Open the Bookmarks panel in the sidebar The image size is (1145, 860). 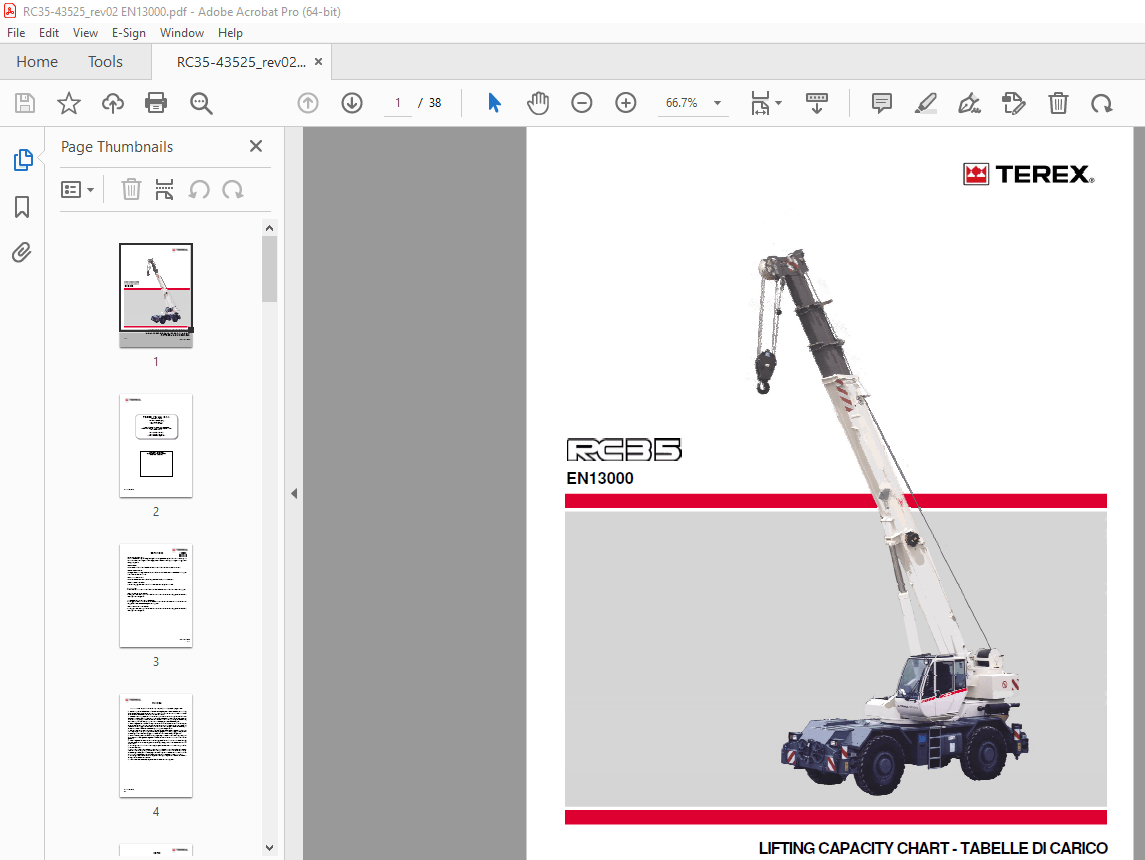pos(22,207)
